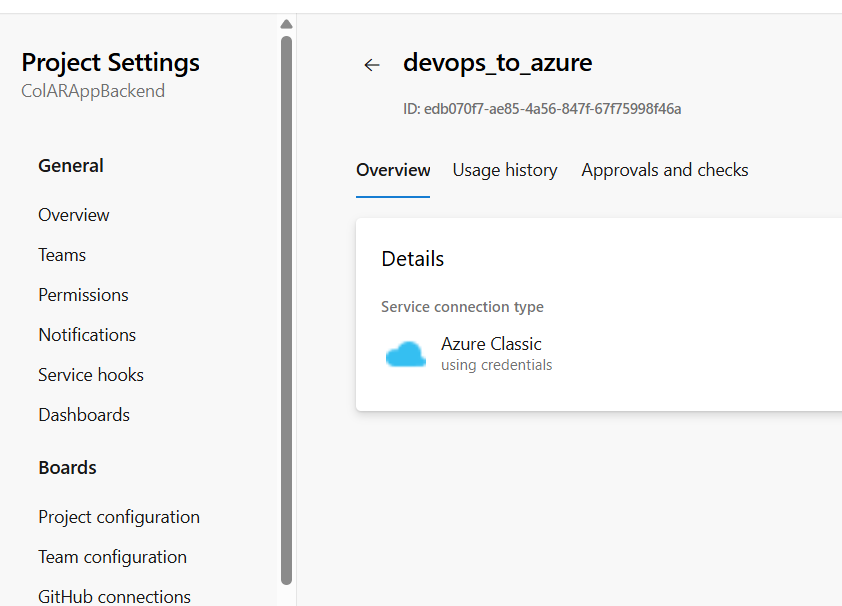Go back using the left arrow icon
Screen dimensions: 842x606
point(372,65)
